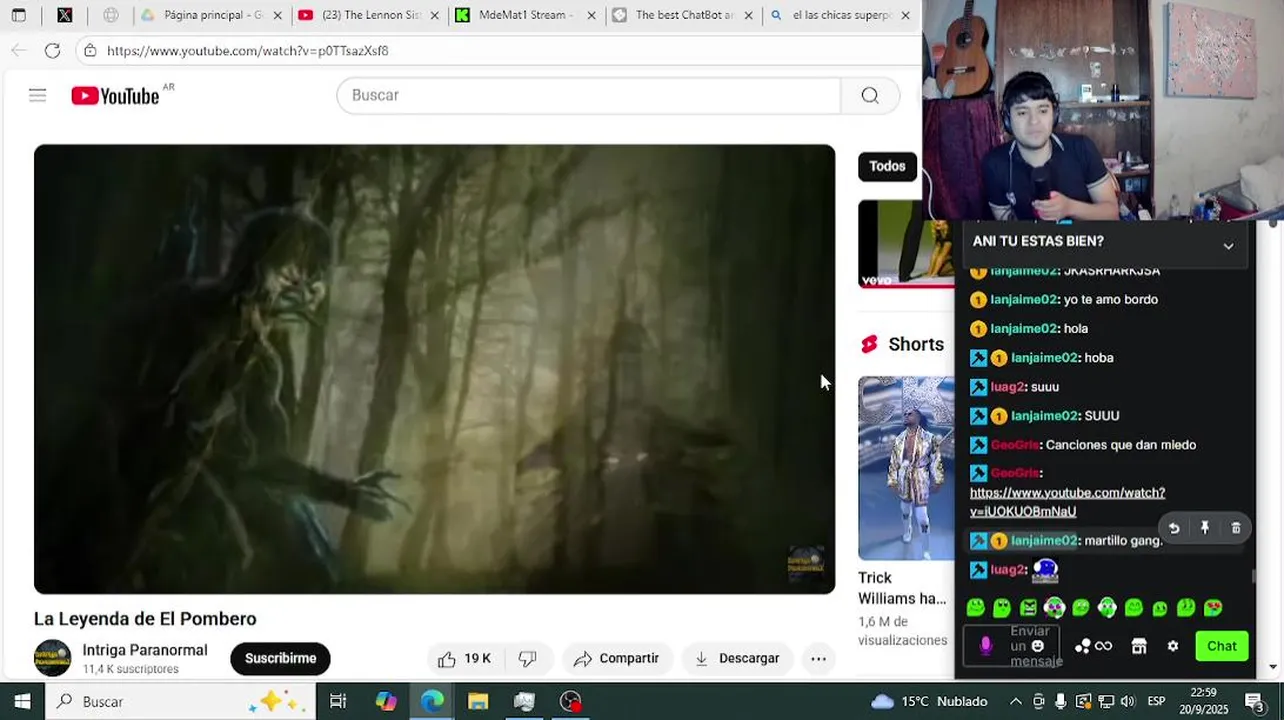Open File Explorer on the taskbar
This screenshot has height=720, width=1284.
(x=478, y=701)
